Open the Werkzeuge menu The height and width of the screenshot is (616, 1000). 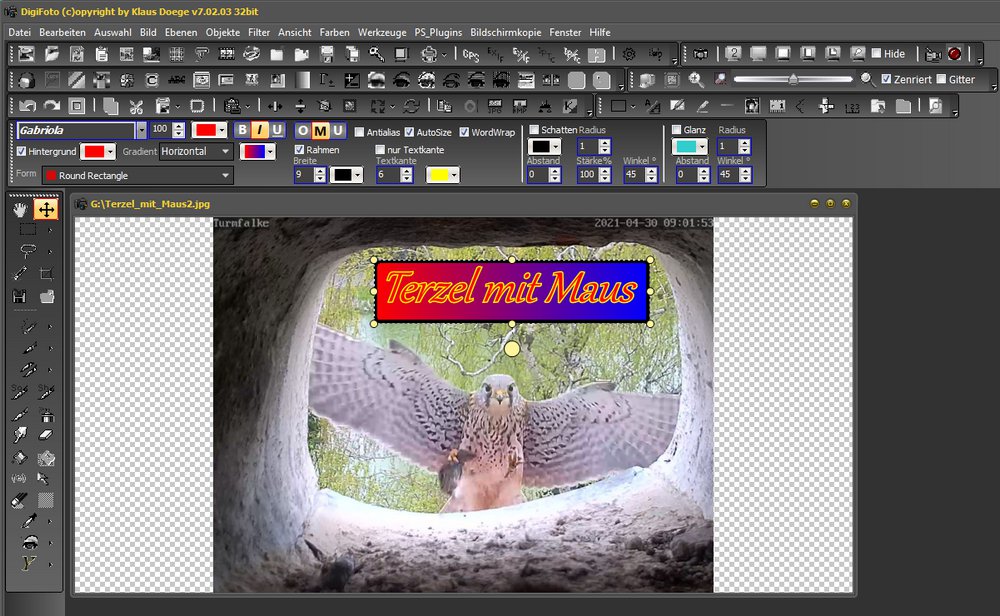(x=381, y=33)
